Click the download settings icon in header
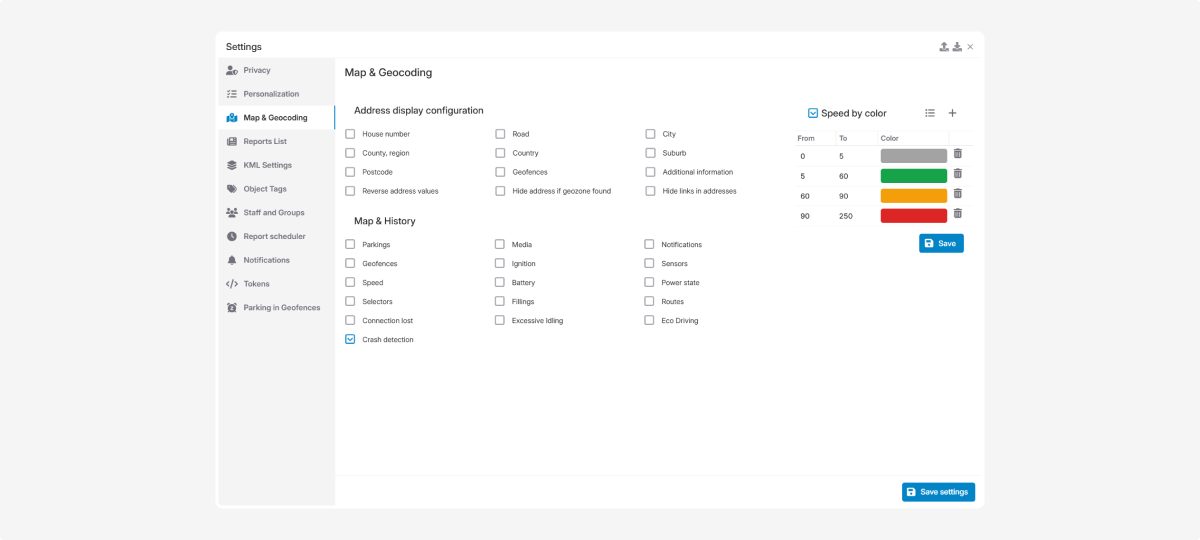This screenshot has width=1200, height=540. pyautogui.click(x=957, y=47)
